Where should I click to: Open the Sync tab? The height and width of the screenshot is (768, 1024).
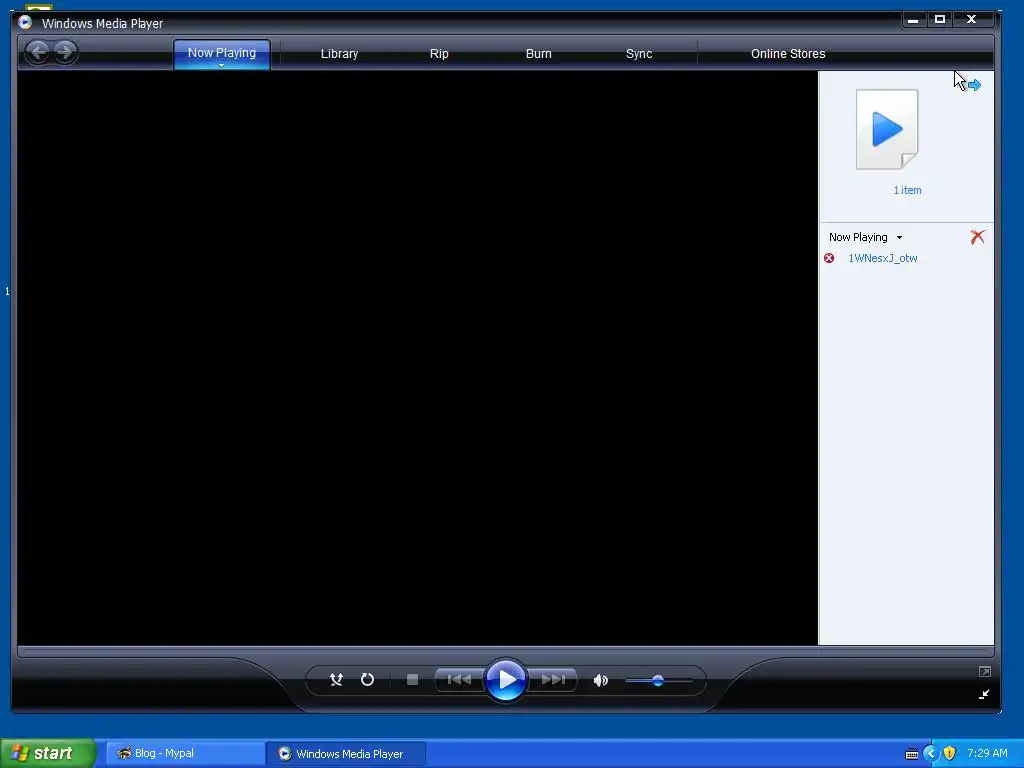click(639, 54)
